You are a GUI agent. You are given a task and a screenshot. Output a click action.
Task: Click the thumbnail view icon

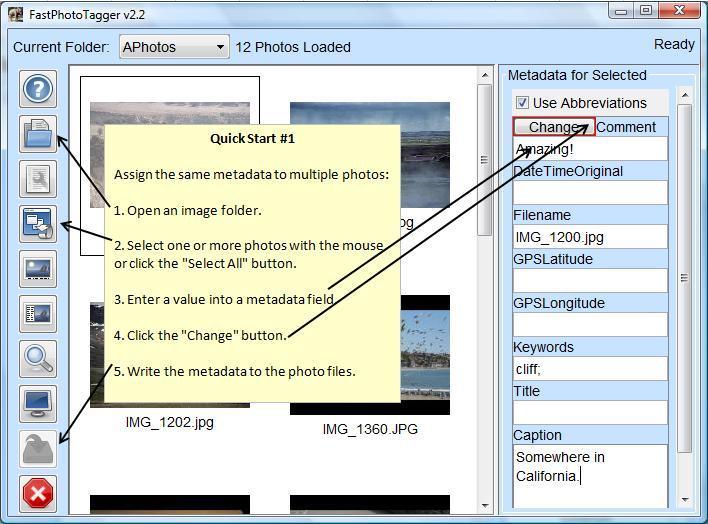tap(38, 269)
